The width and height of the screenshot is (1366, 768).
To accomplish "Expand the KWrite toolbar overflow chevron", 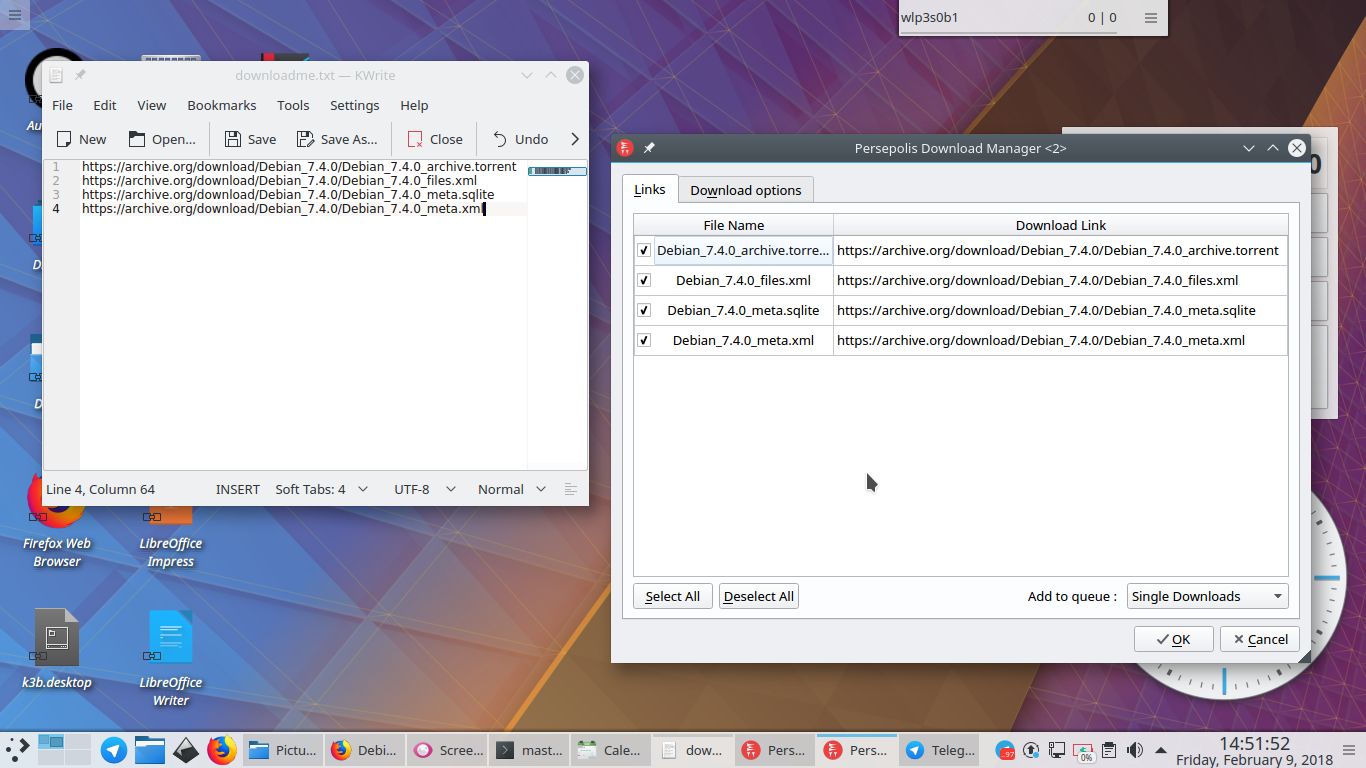I will (x=575, y=139).
